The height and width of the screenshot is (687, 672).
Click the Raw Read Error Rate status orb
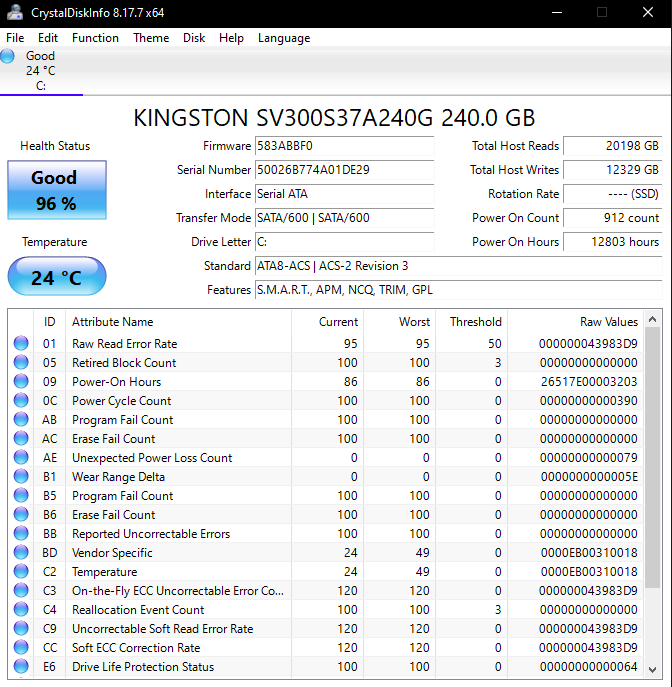click(x=21, y=343)
